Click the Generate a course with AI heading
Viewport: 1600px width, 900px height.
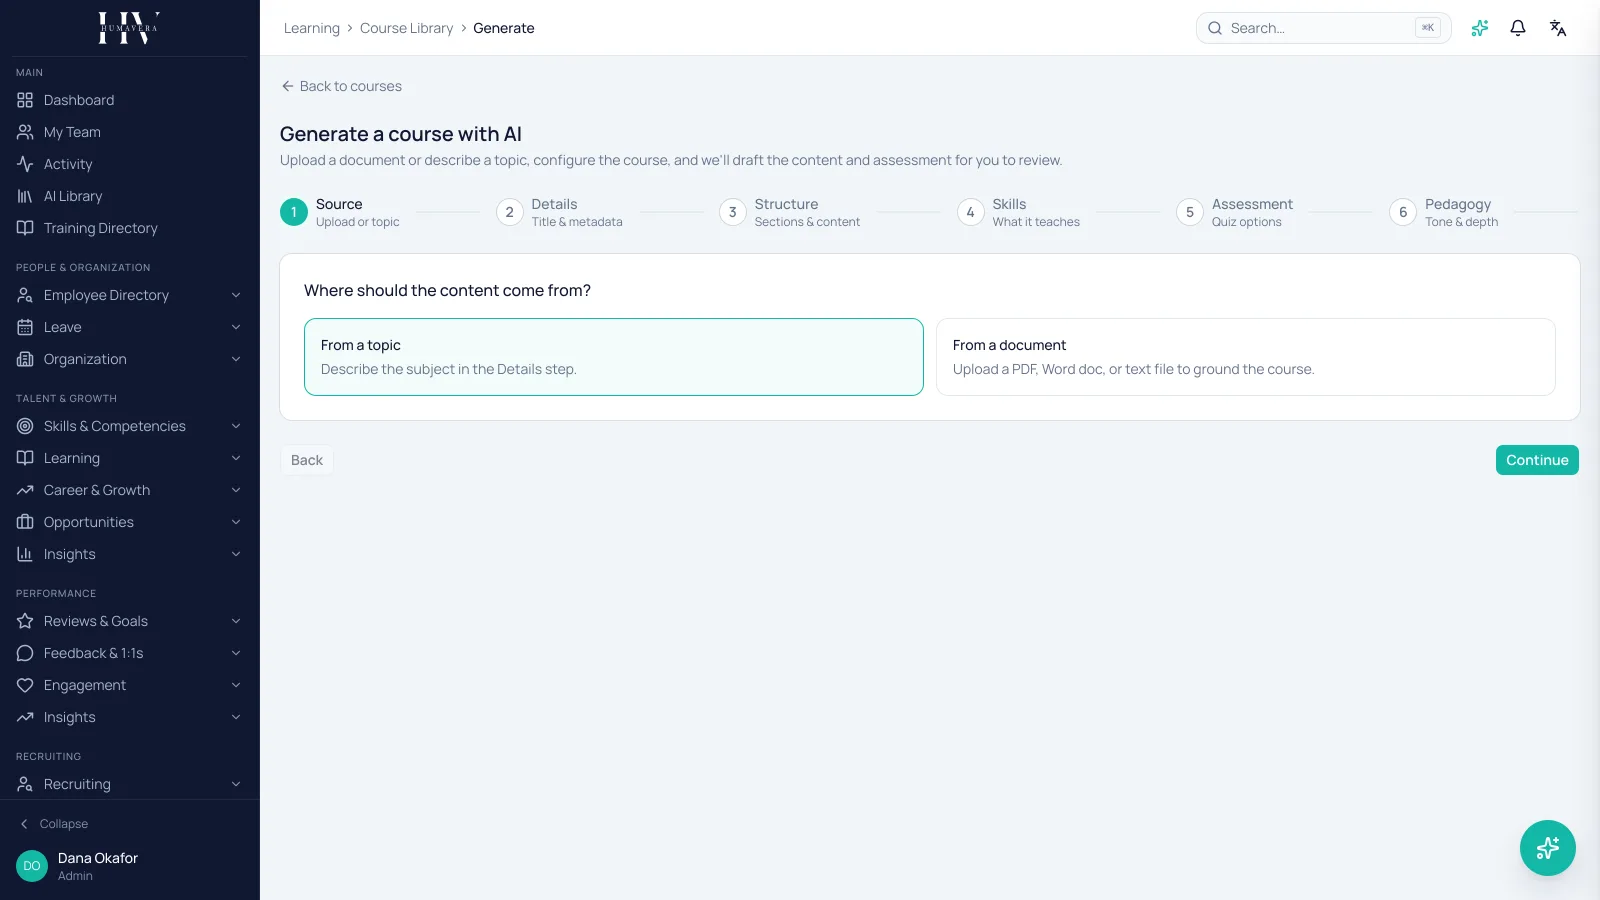(401, 134)
